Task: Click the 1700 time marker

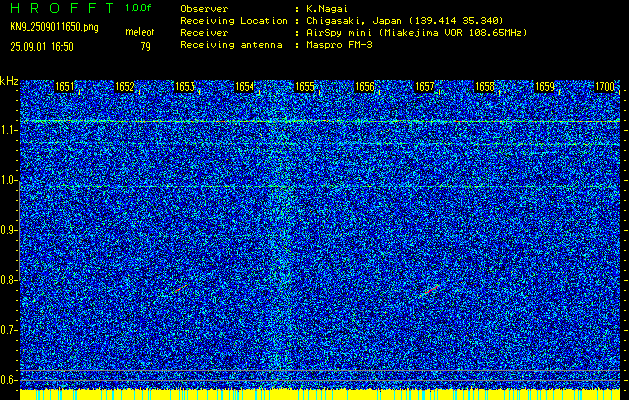Action: [605, 87]
